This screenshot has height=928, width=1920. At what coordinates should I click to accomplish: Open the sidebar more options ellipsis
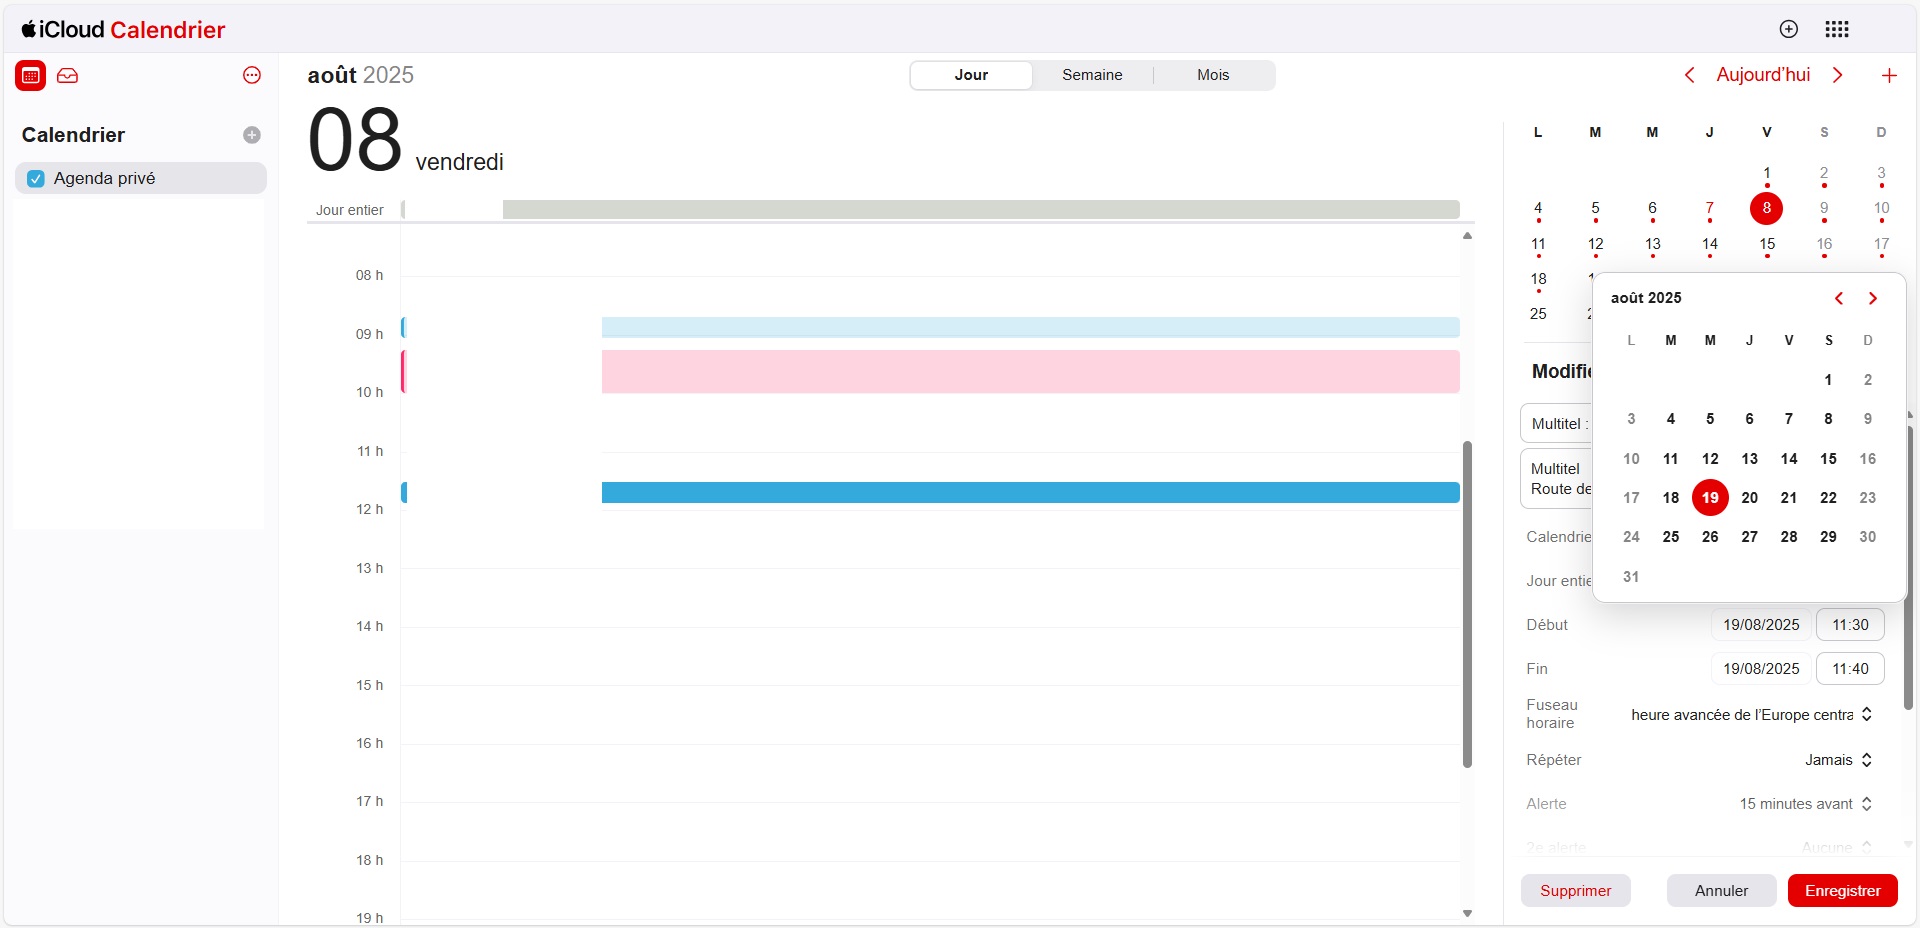coord(252,75)
